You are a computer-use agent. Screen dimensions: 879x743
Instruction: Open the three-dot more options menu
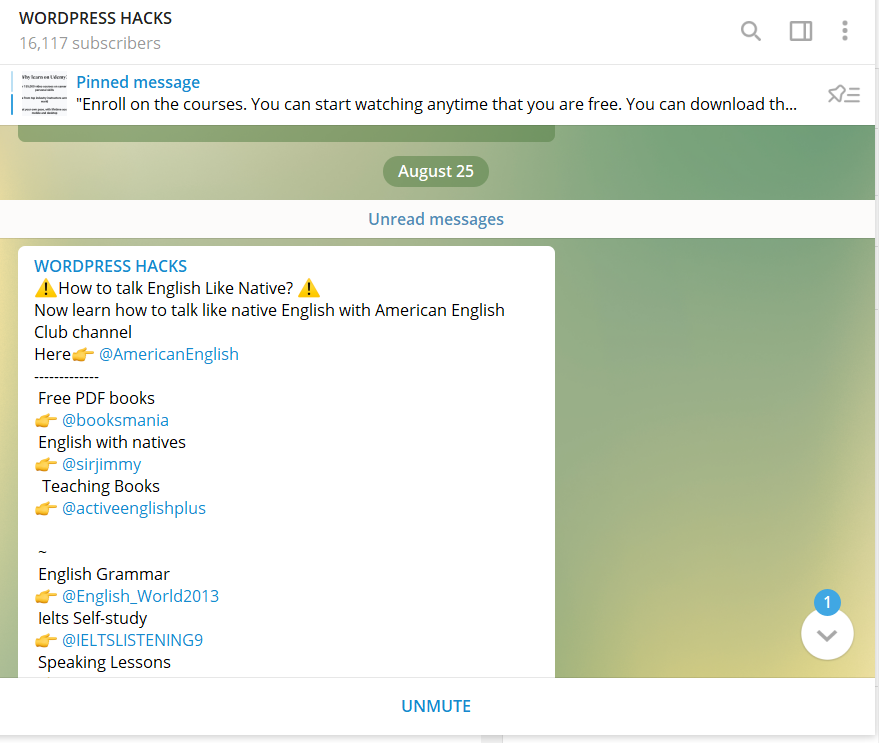pos(845,31)
